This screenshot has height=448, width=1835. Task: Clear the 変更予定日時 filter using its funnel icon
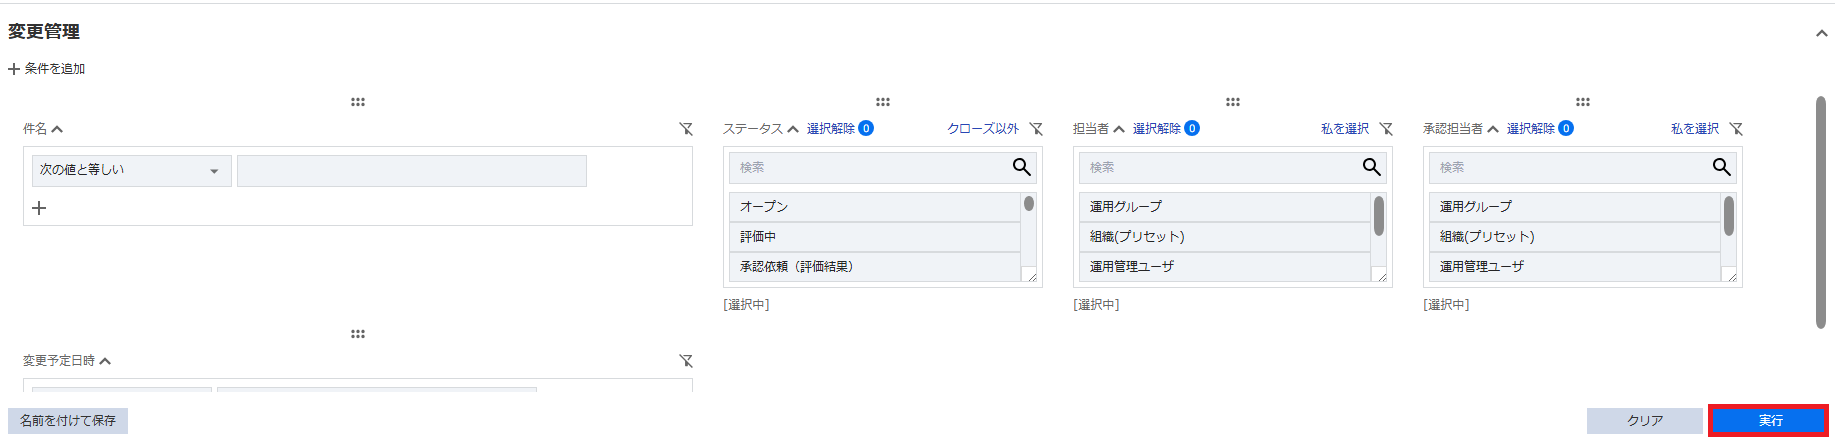[686, 361]
